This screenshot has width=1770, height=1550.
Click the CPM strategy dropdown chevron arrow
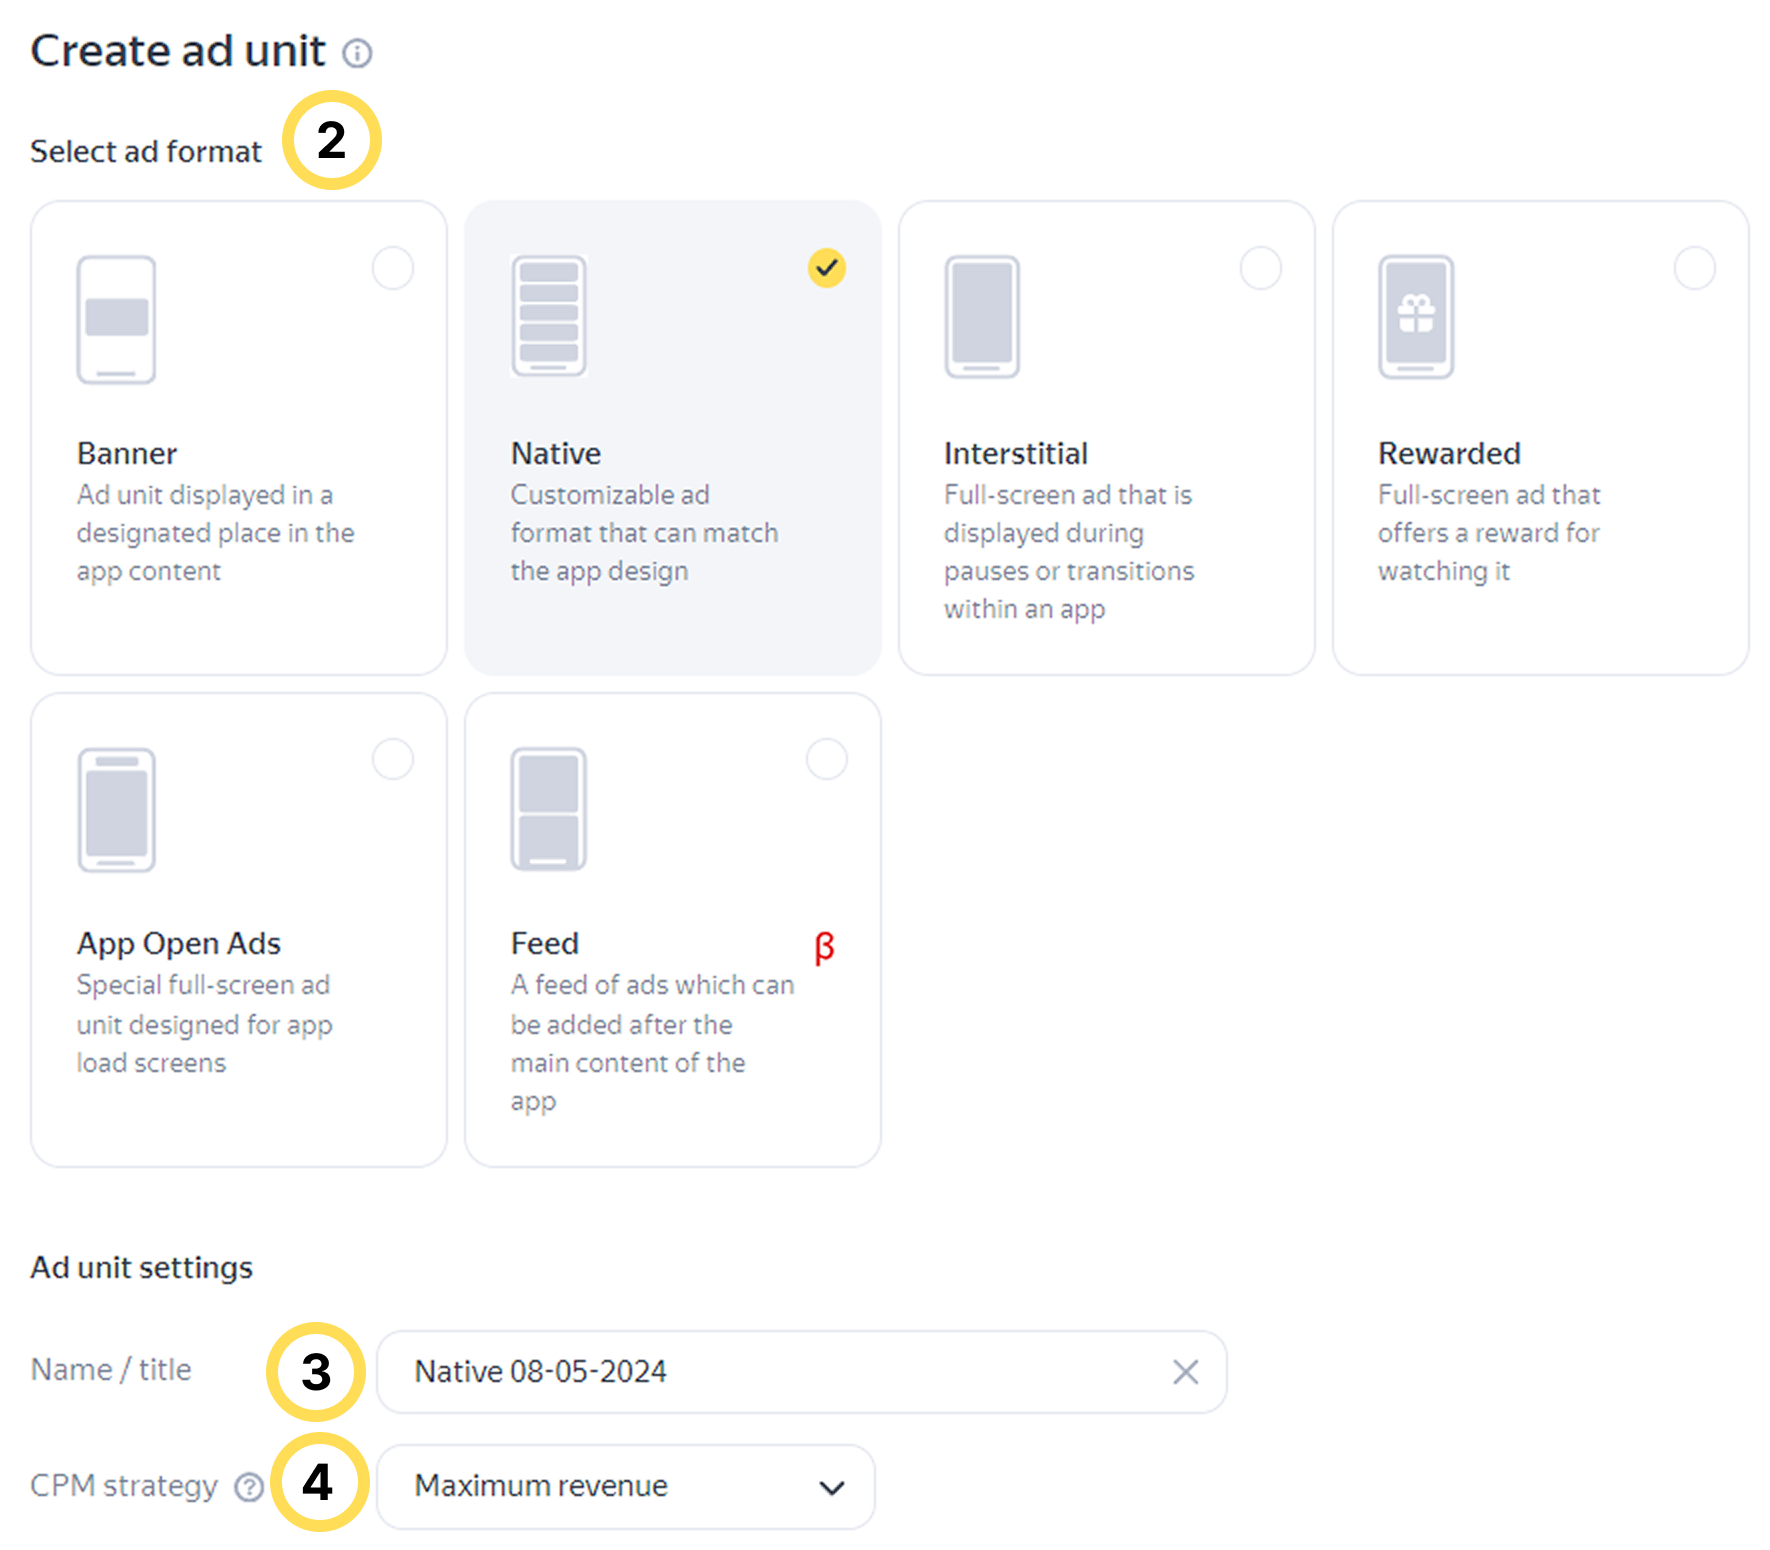831,1487
